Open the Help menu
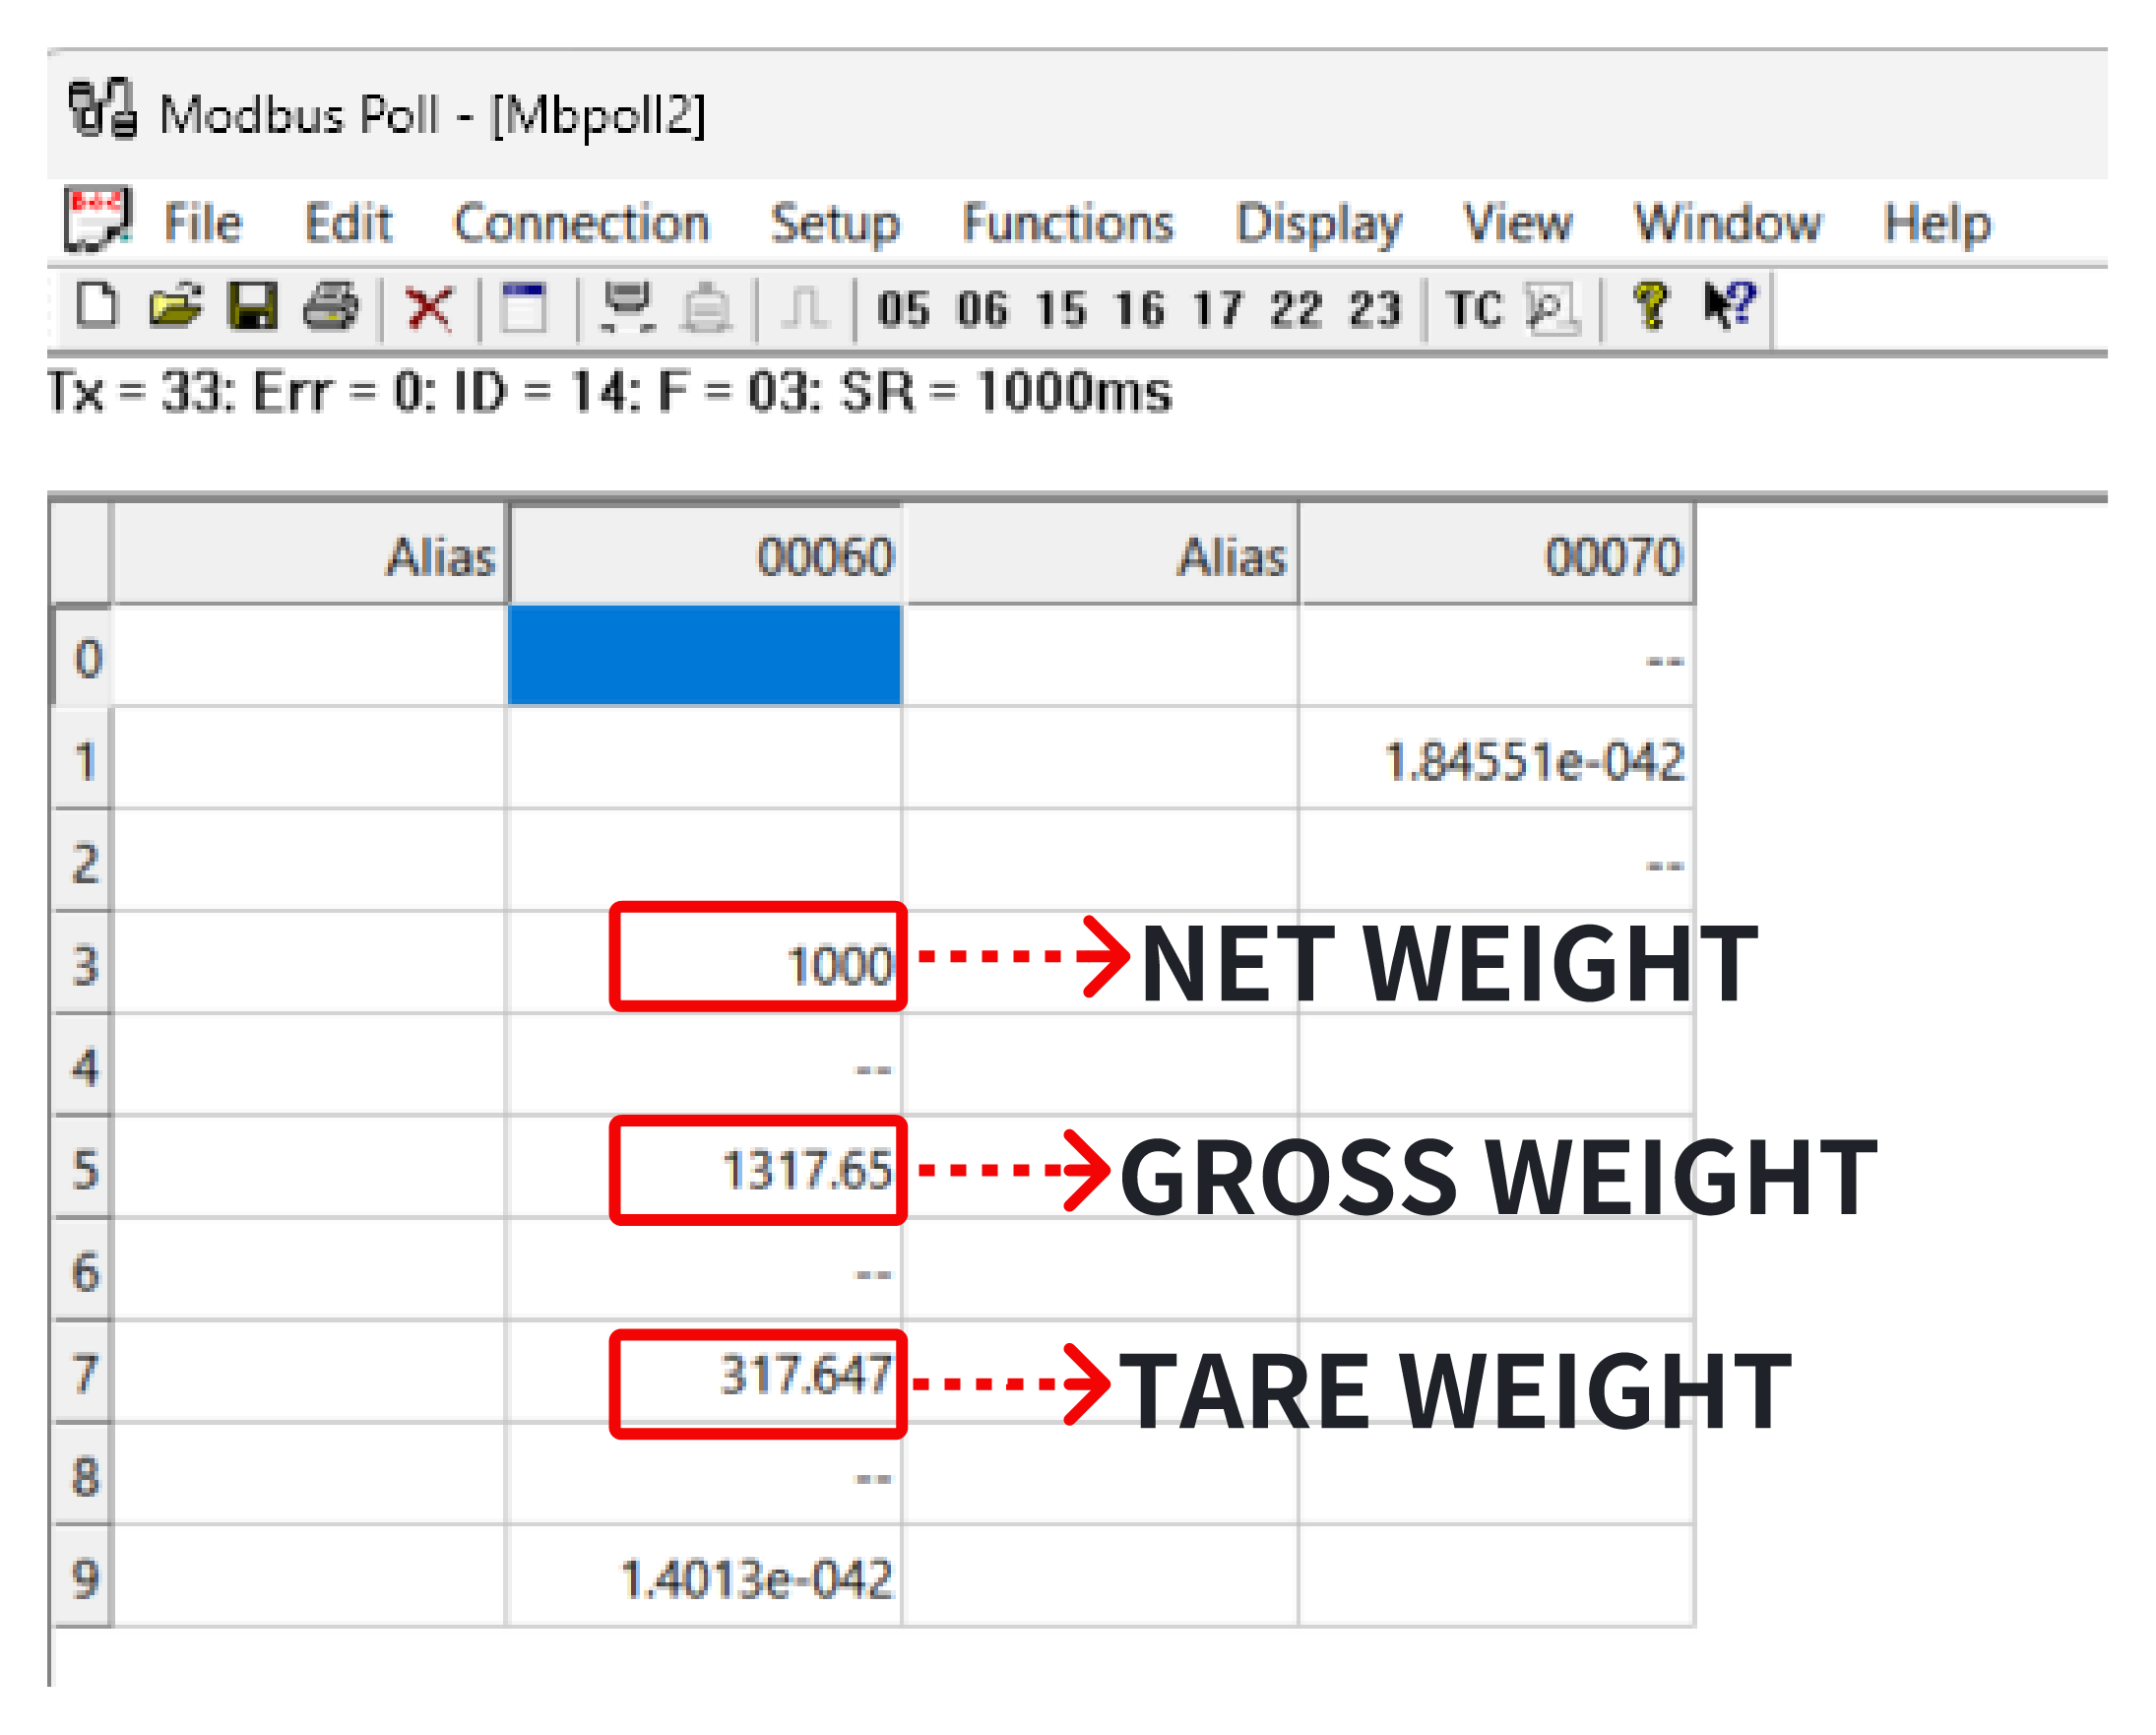The height and width of the screenshot is (1735, 2156). click(x=1937, y=224)
